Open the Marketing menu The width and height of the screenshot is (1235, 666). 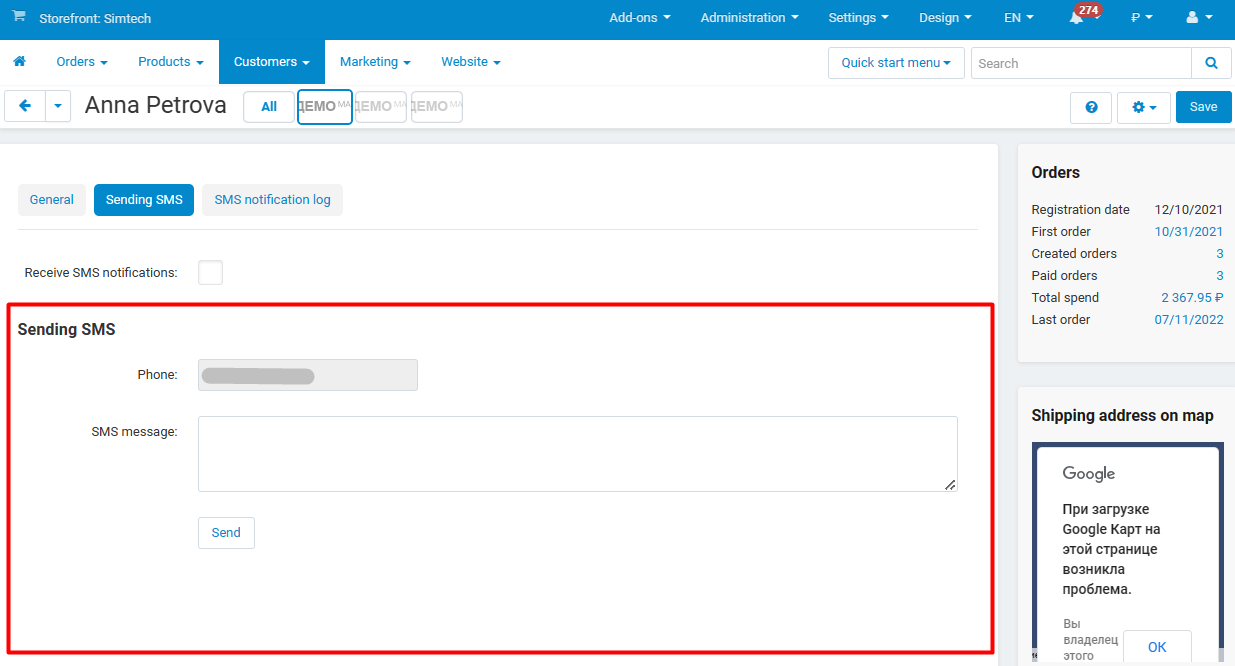point(375,62)
